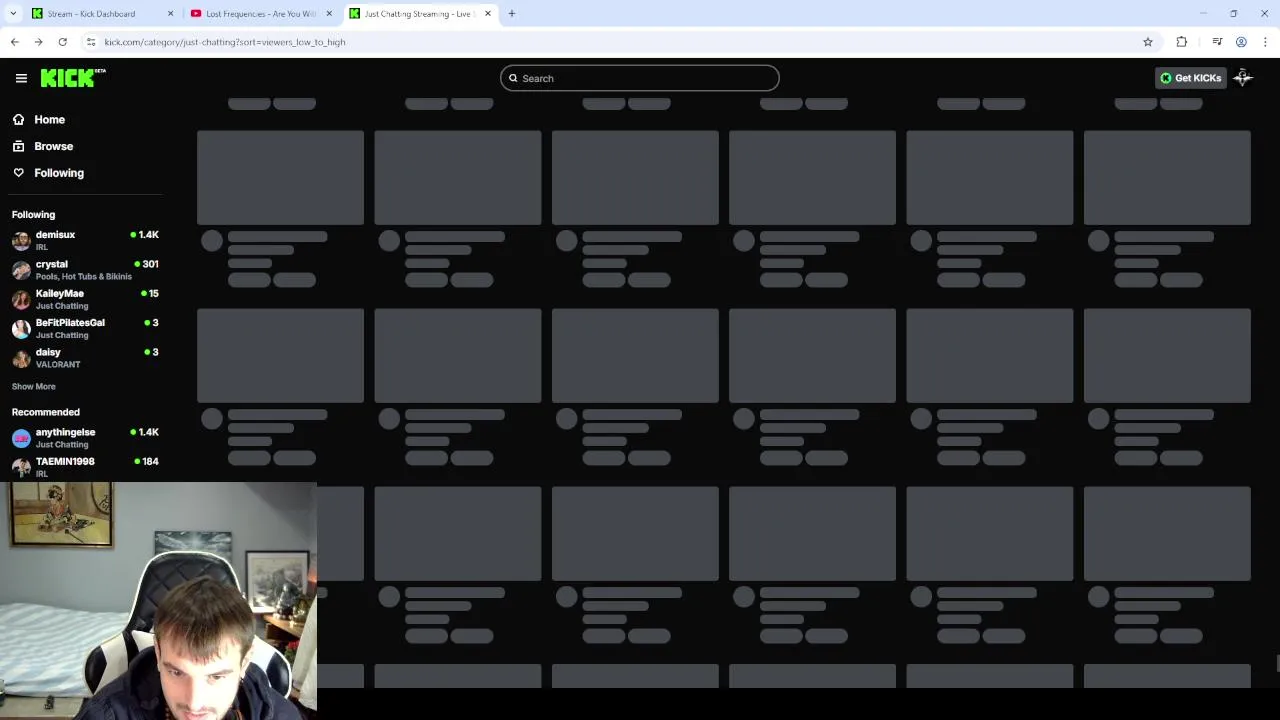Open TAEMIN1998 recommended channel
The image size is (1280, 720).
(x=85, y=467)
